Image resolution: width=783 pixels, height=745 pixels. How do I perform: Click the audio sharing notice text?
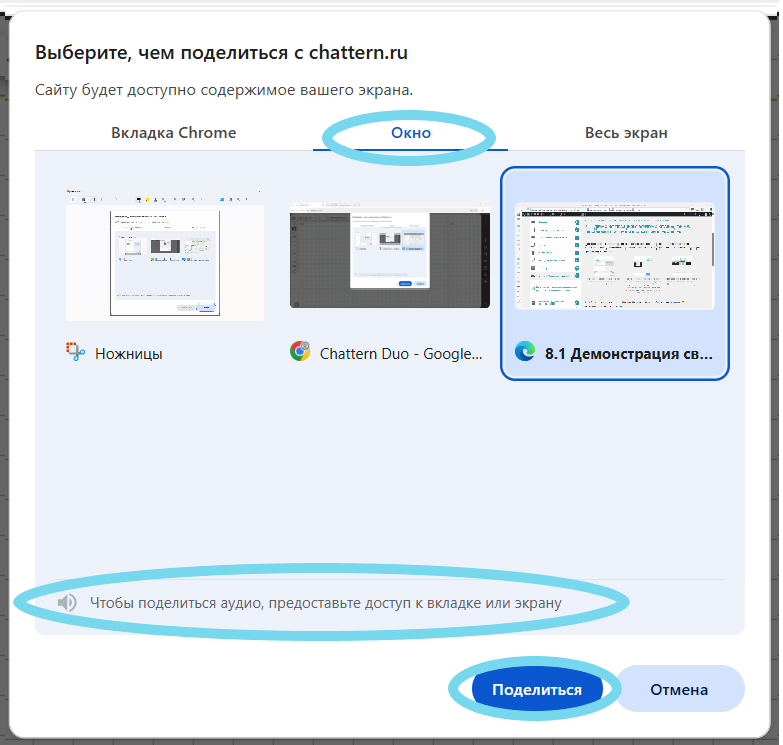(x=325, y=603)
